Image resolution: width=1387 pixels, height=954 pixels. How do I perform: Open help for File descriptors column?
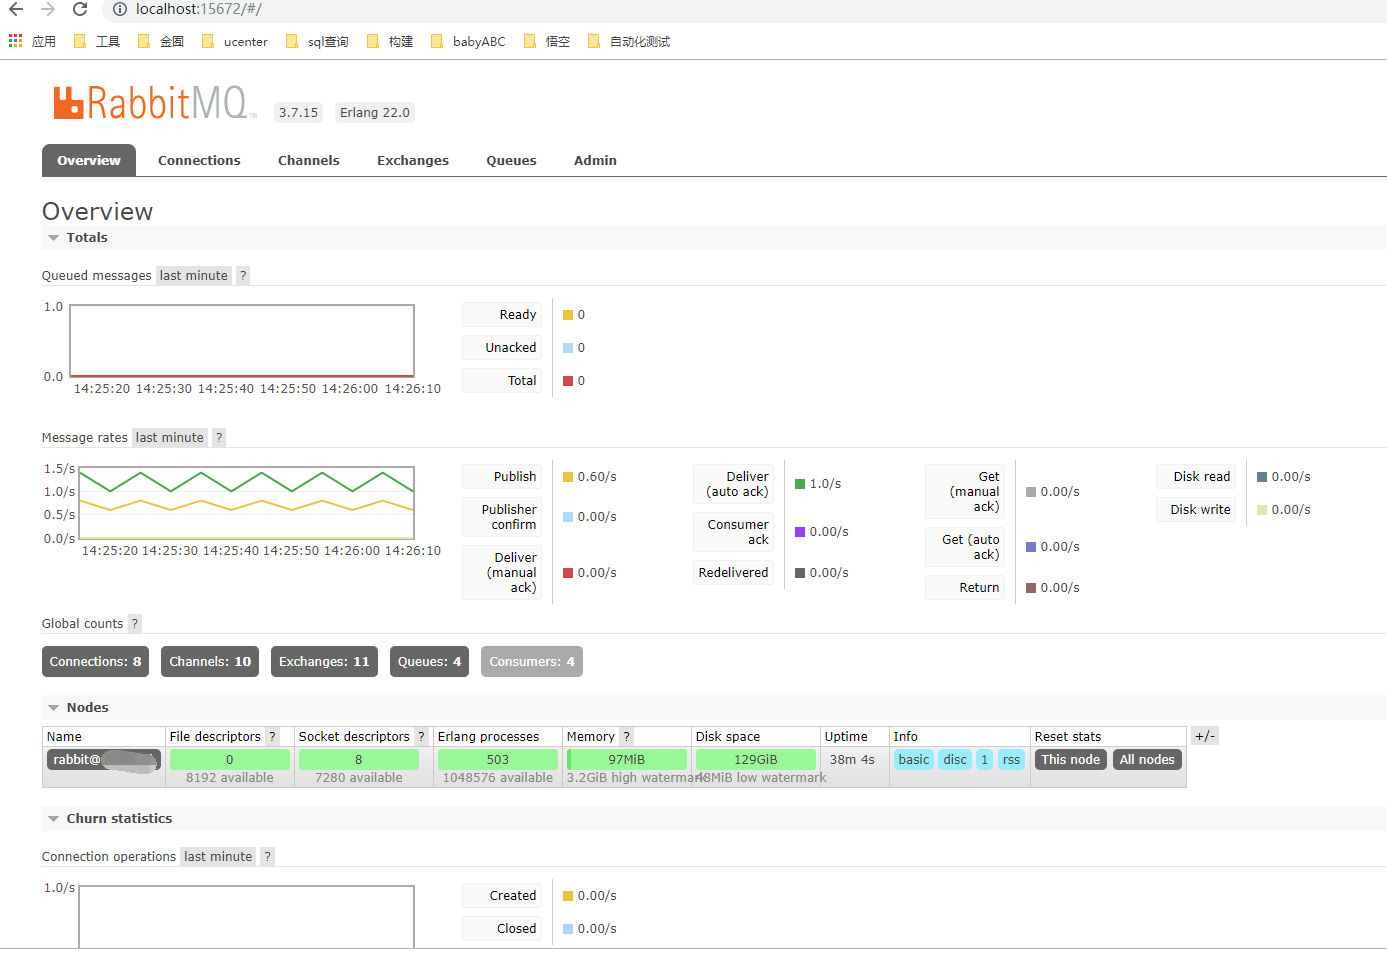pyautogui.click(x=272, y=737)
